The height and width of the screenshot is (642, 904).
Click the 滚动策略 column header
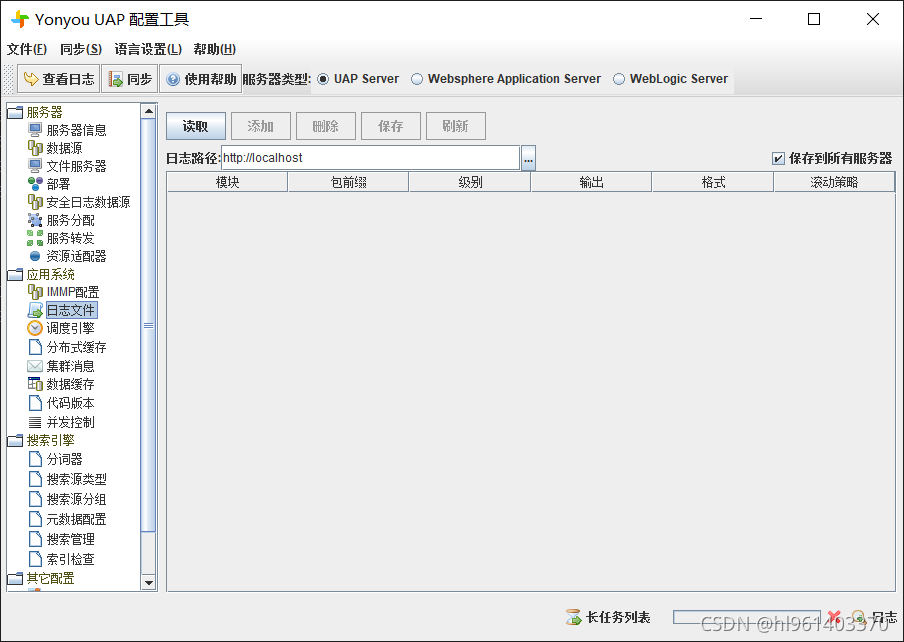[834, 182]
